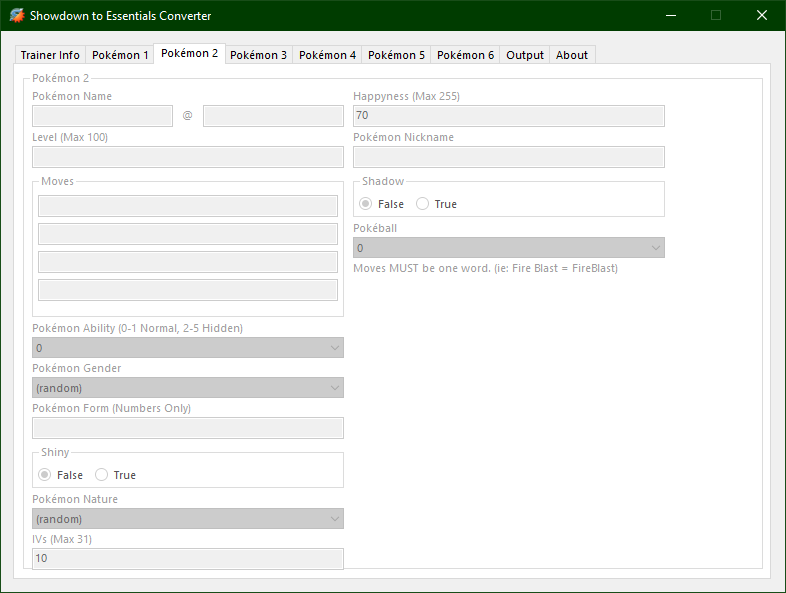Screen dimensions: 786x593
Task: Set Shiny to False
Action: point(45,475)
